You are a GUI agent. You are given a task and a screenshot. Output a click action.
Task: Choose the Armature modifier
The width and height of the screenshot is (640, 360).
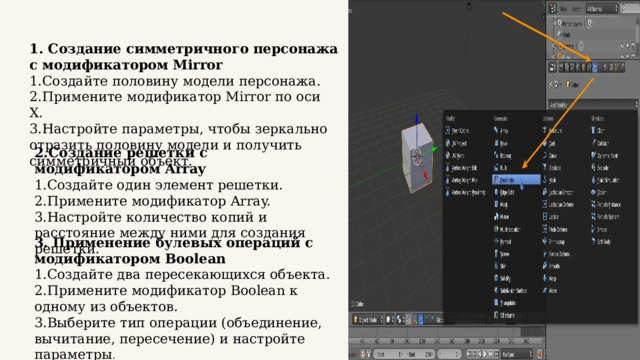point(552,131)
